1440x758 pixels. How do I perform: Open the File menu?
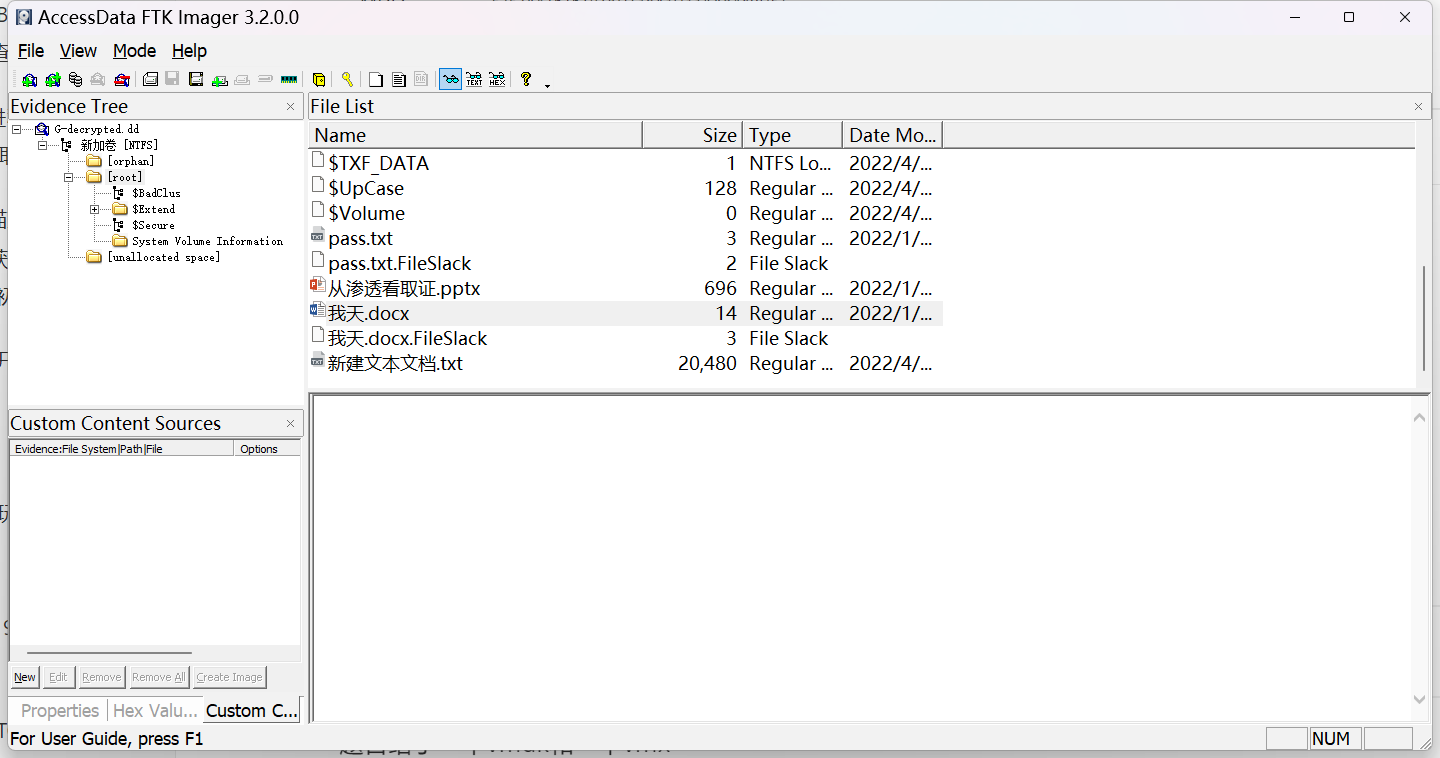click(31, 51)
